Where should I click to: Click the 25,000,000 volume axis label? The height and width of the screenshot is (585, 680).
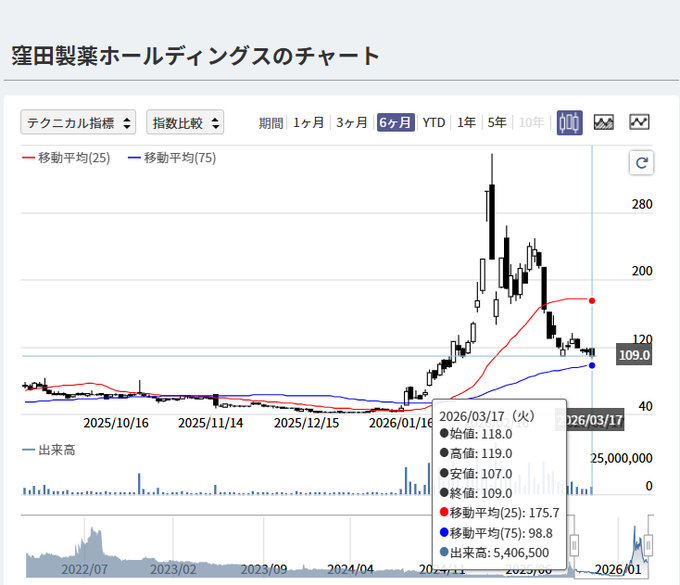(x=621, y=458)
